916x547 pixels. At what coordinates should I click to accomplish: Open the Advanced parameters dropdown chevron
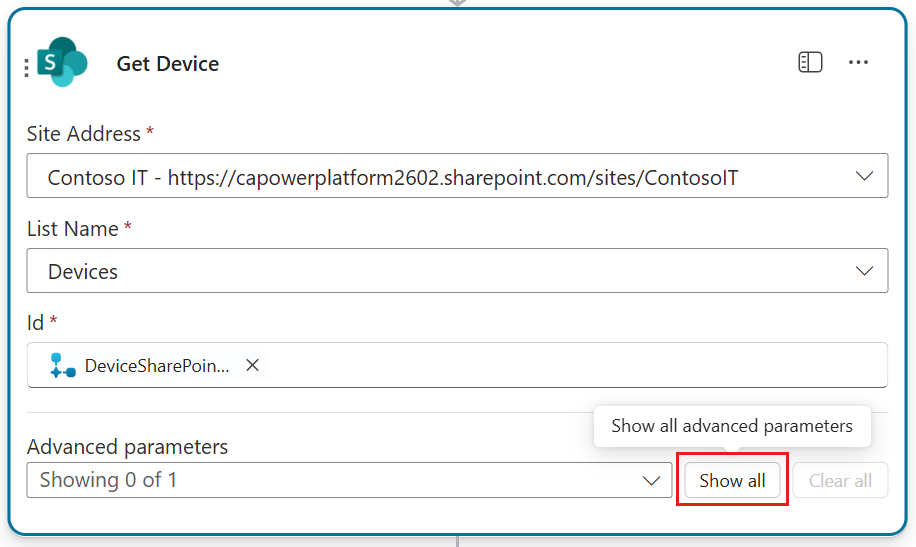(x=651, y=480)
